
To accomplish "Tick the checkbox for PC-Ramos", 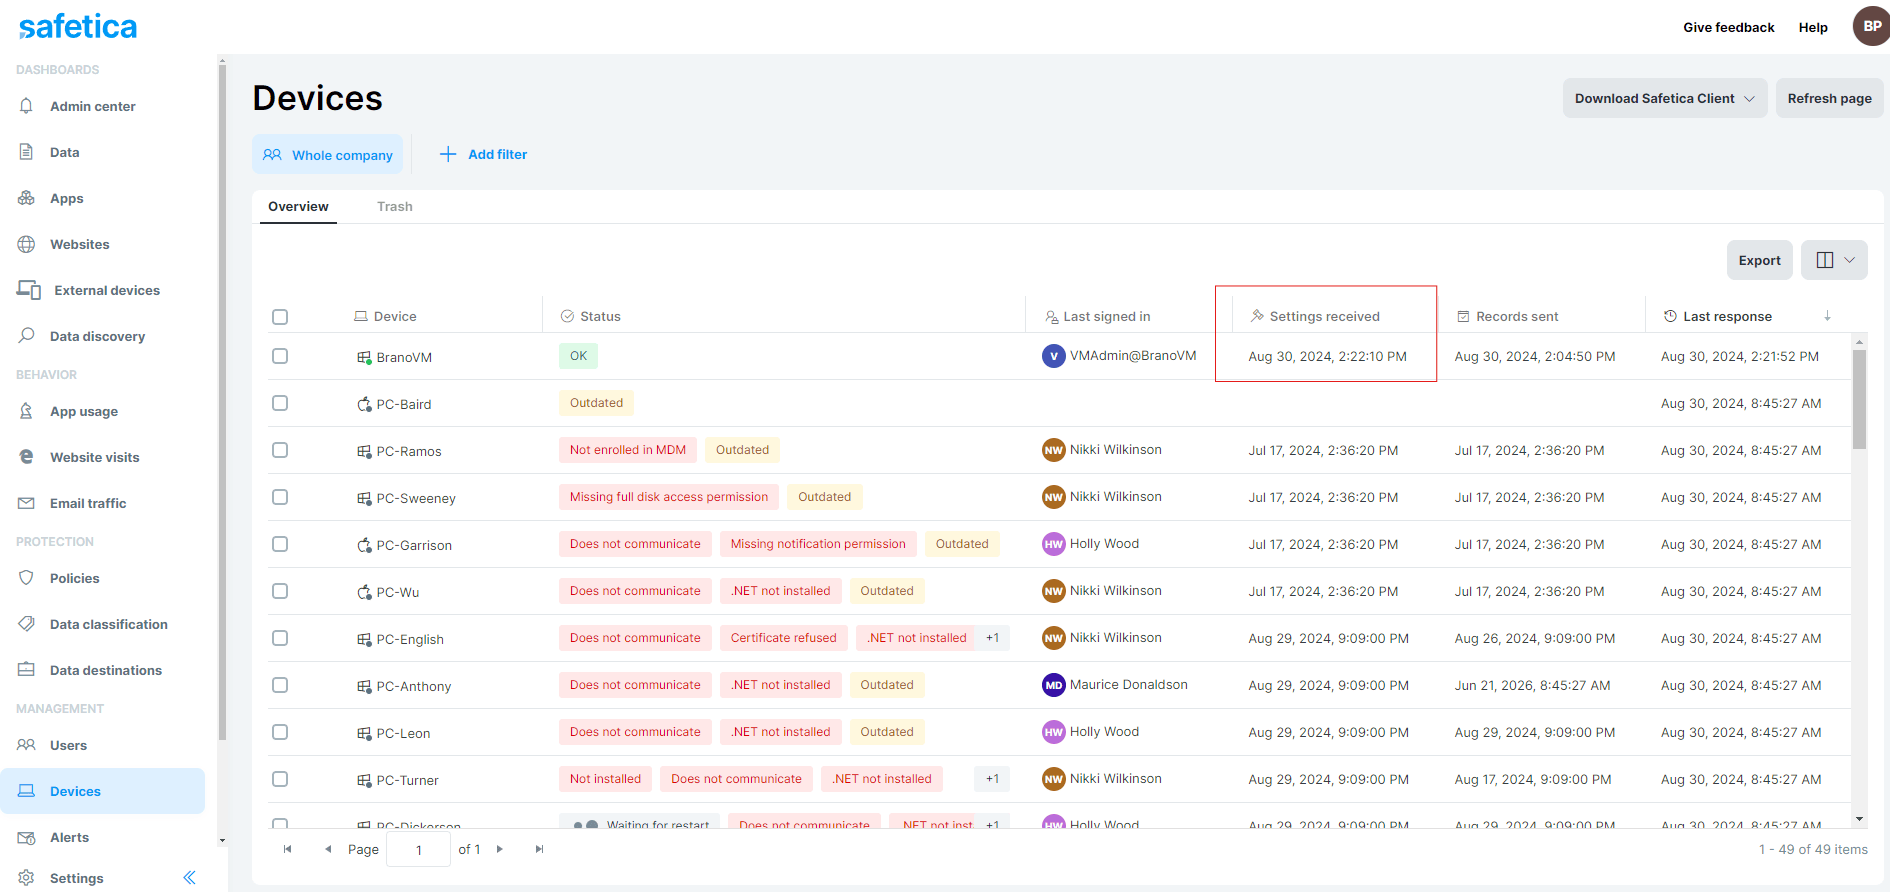I will (x=280, y=450).
